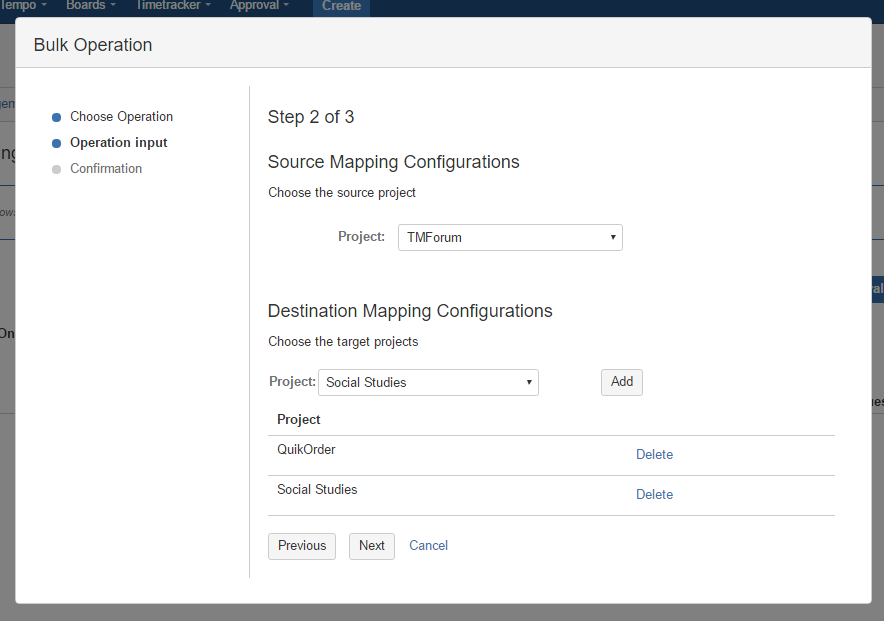The image size is (884, 621).
Task: Cancel the bulk operation
Action: (x=428, y=546)
